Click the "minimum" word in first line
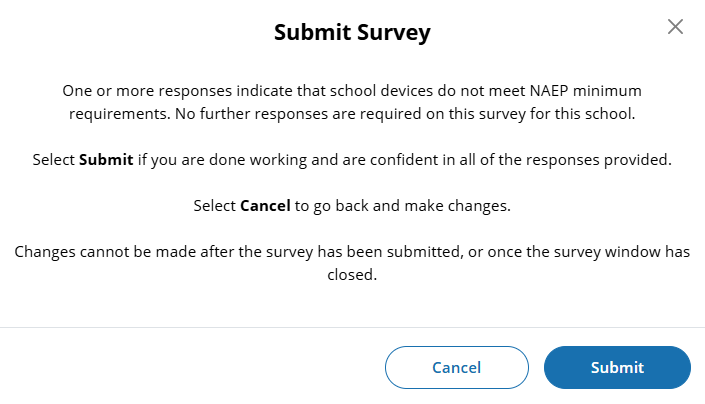 tap(612, 90)
